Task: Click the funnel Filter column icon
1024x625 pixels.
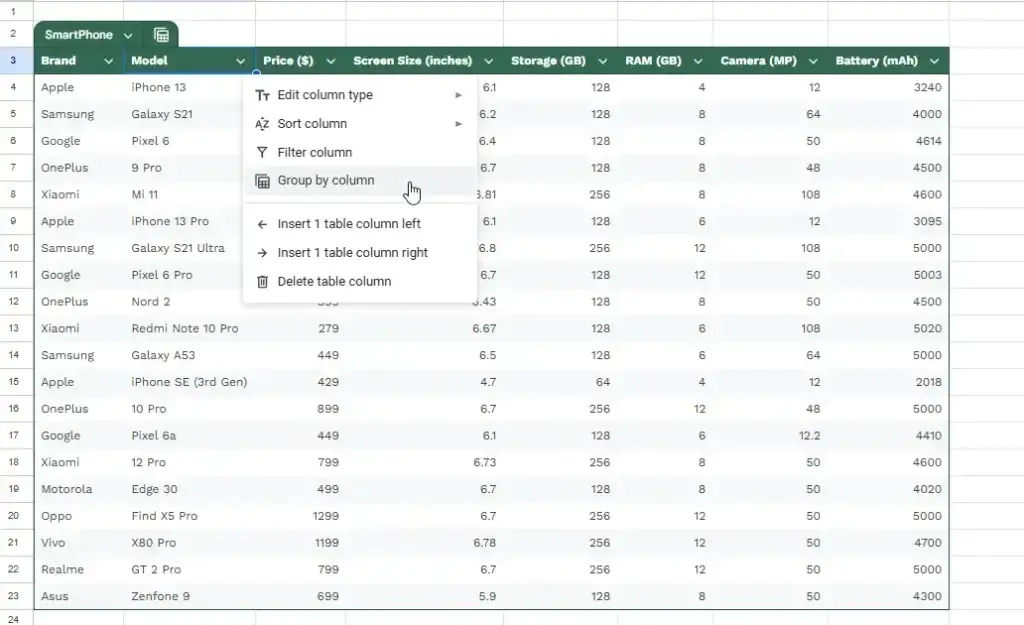Action: pyautogui.click(x=263, y=153)
